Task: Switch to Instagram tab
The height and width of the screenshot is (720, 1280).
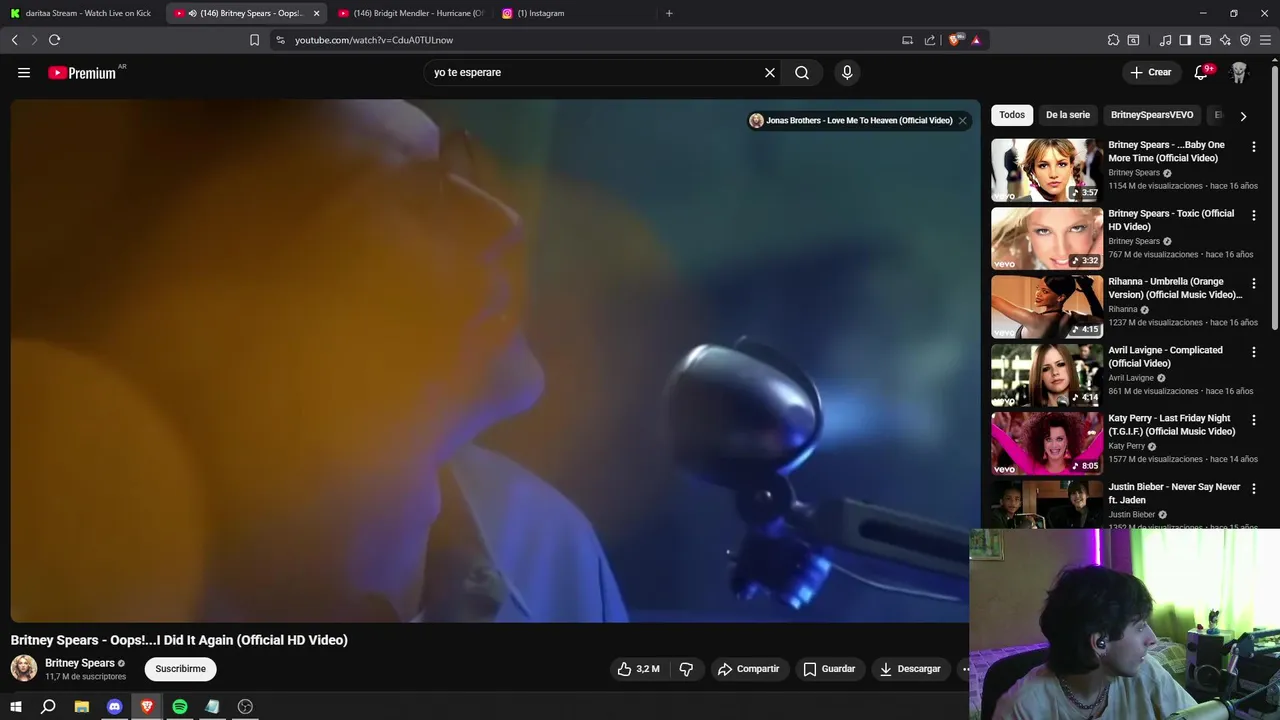Action: pos(573,13)
